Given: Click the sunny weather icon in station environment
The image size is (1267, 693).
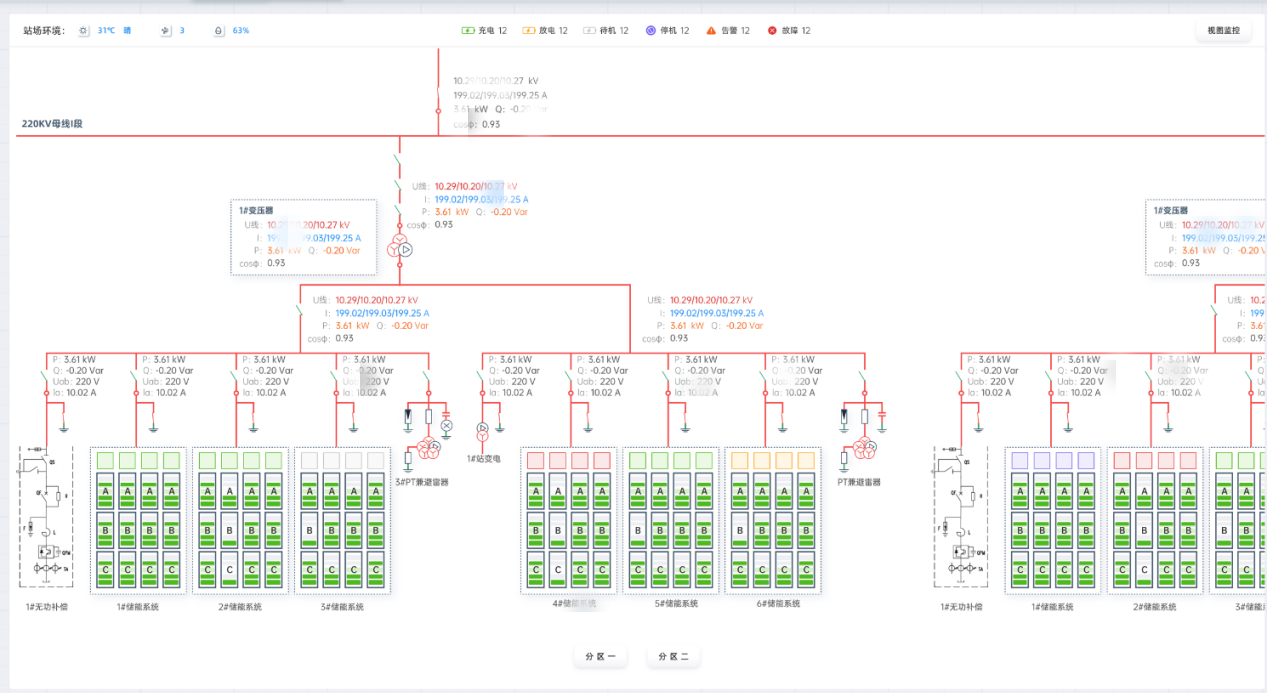Looking at the screenshot, I should (x=84, y=31).
